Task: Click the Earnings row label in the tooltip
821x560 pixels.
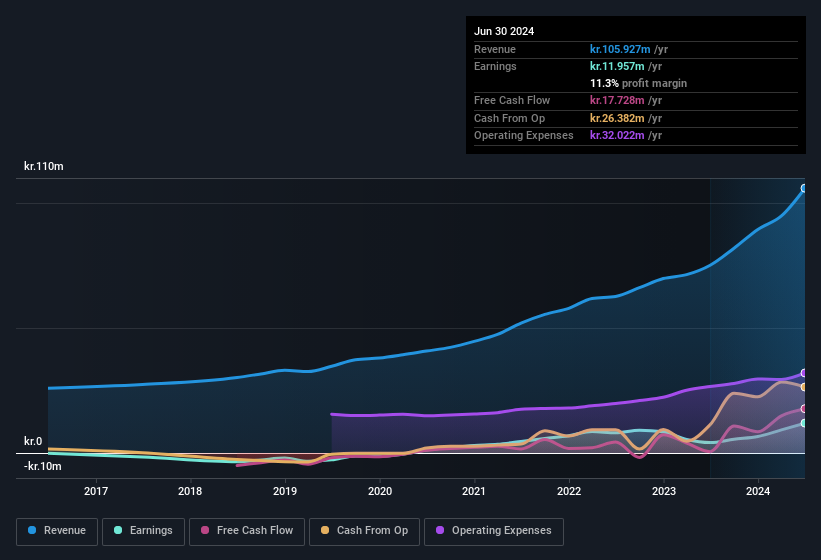Action: (495, 66)
